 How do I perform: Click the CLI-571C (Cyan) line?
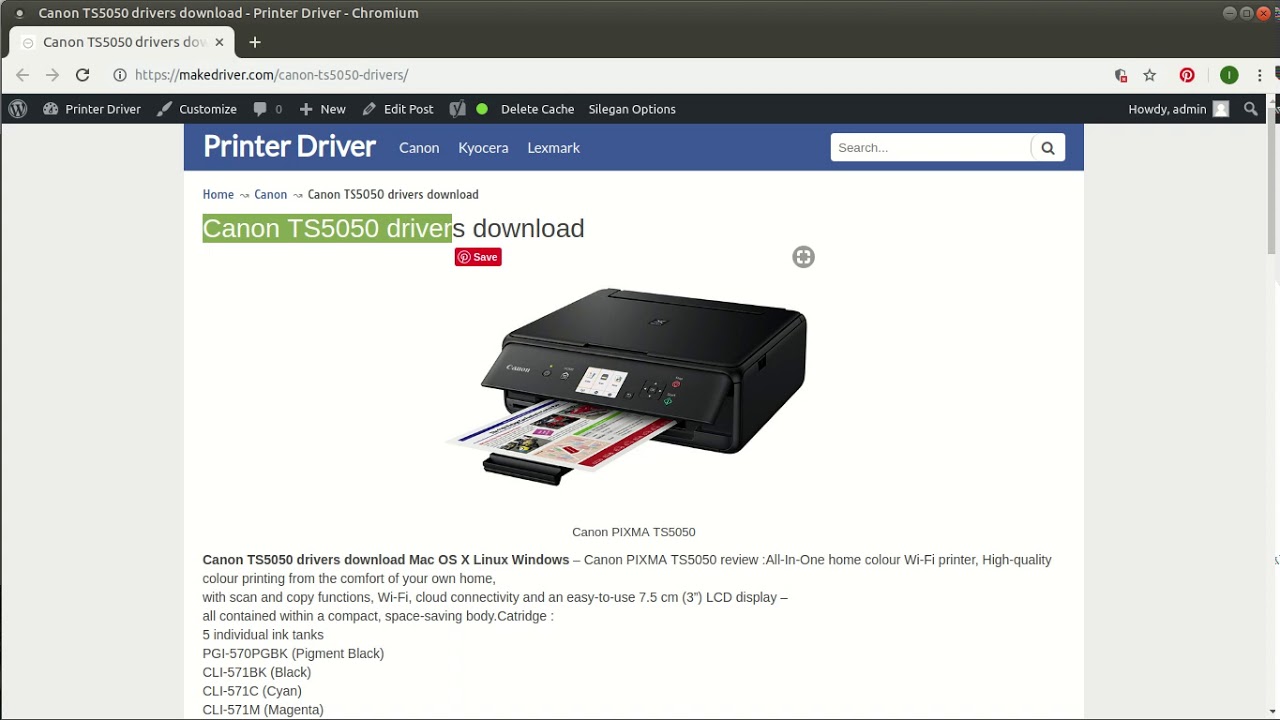point(252,691)
